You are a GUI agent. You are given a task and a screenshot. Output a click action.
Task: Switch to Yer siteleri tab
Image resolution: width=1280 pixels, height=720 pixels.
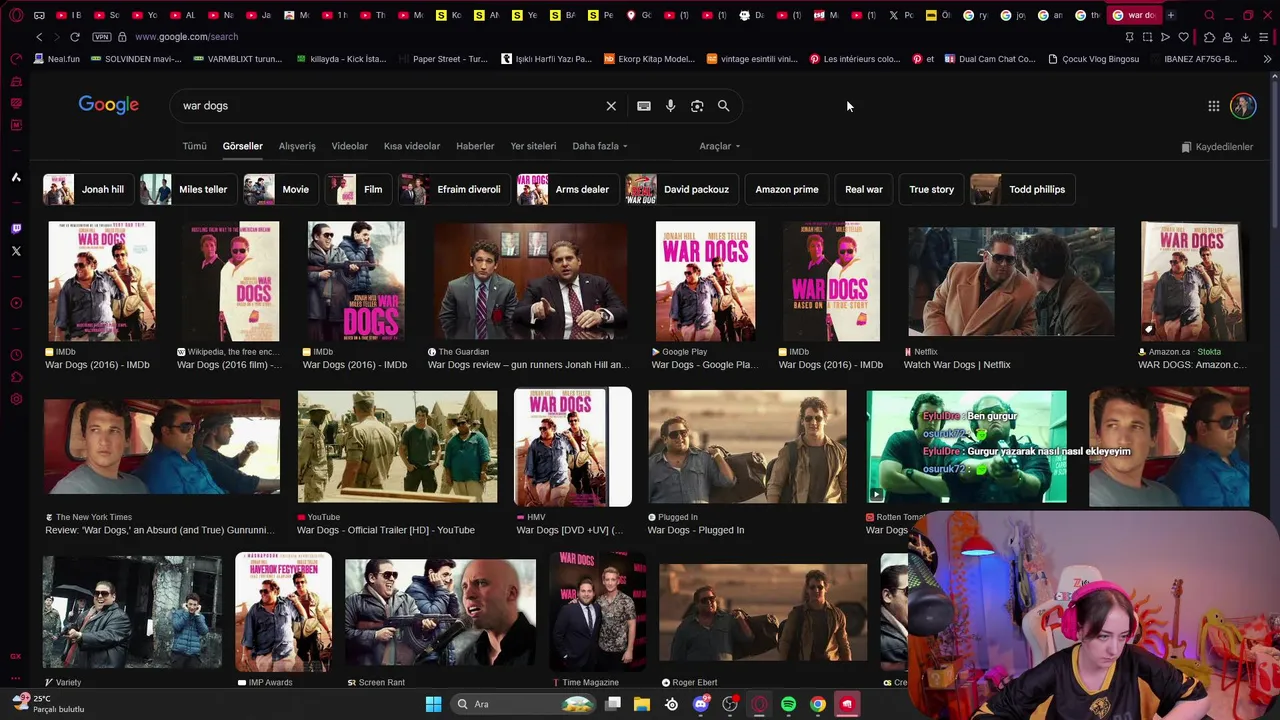pos(533,146)
